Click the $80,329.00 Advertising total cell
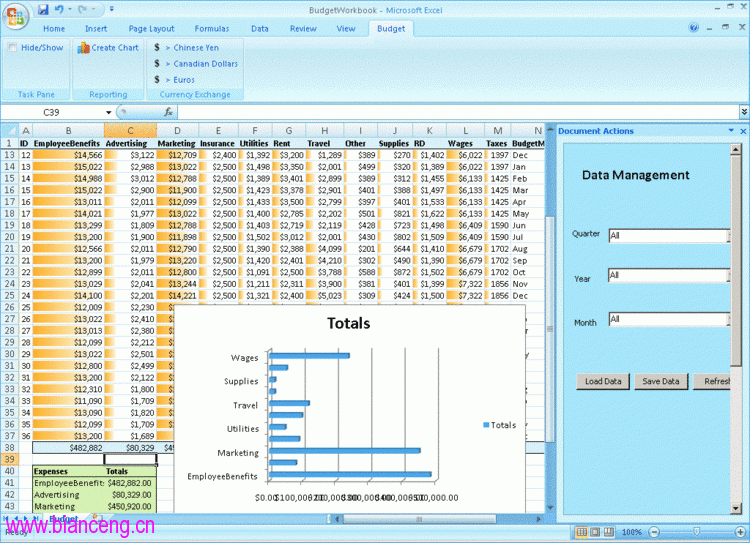Screen dimensions: 750x543 tap(130, 495)
